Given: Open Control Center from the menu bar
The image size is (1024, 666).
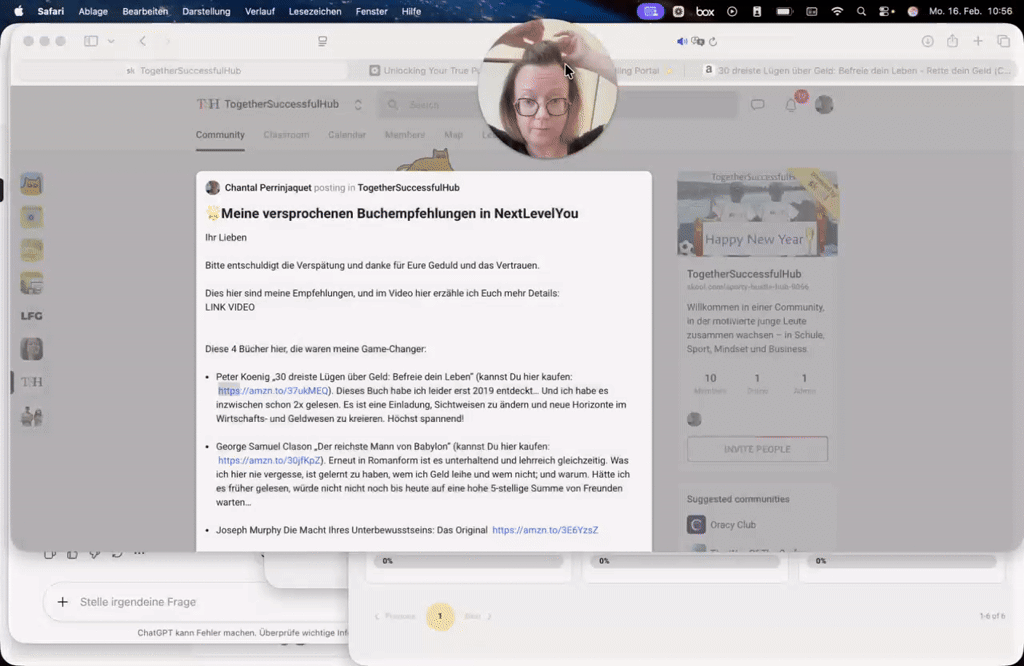Looking at the screenshot, I should (884, 11).
